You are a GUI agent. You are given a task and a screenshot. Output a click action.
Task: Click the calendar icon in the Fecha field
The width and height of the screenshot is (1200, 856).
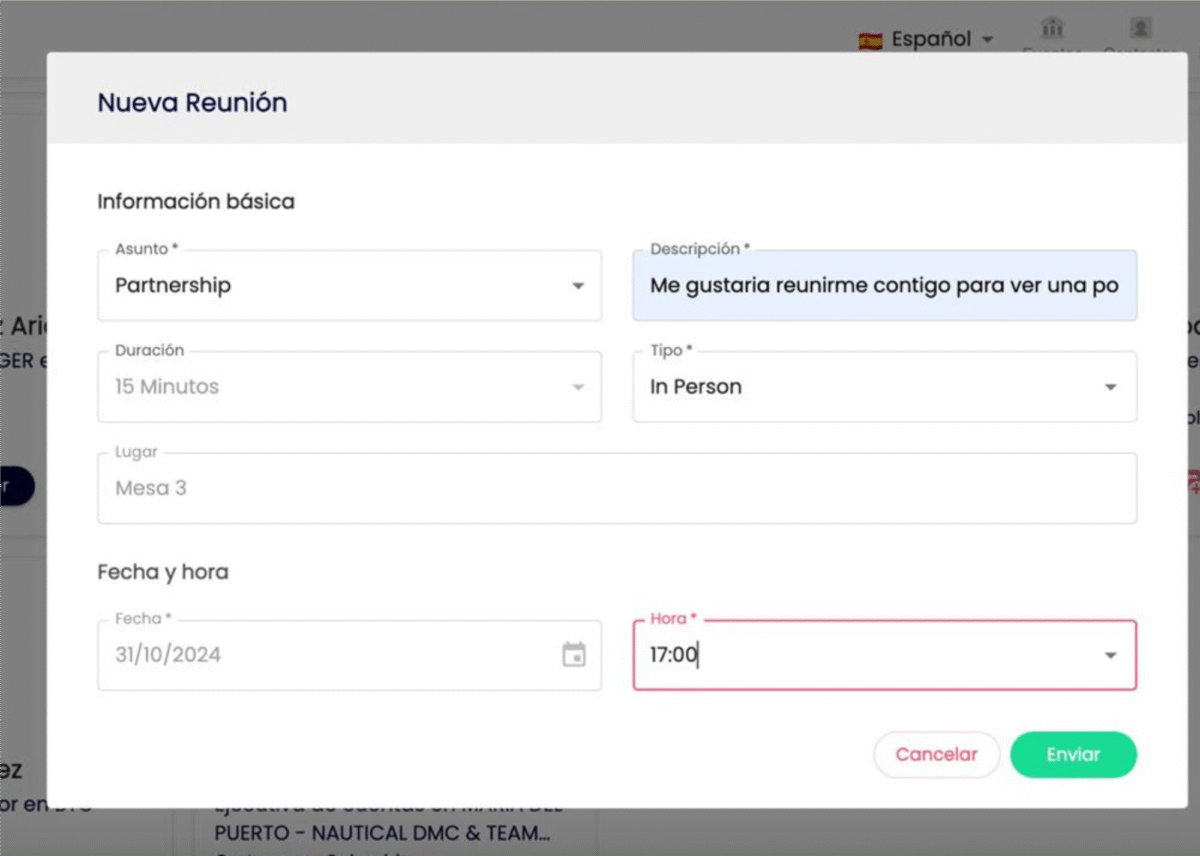(574, 655)
